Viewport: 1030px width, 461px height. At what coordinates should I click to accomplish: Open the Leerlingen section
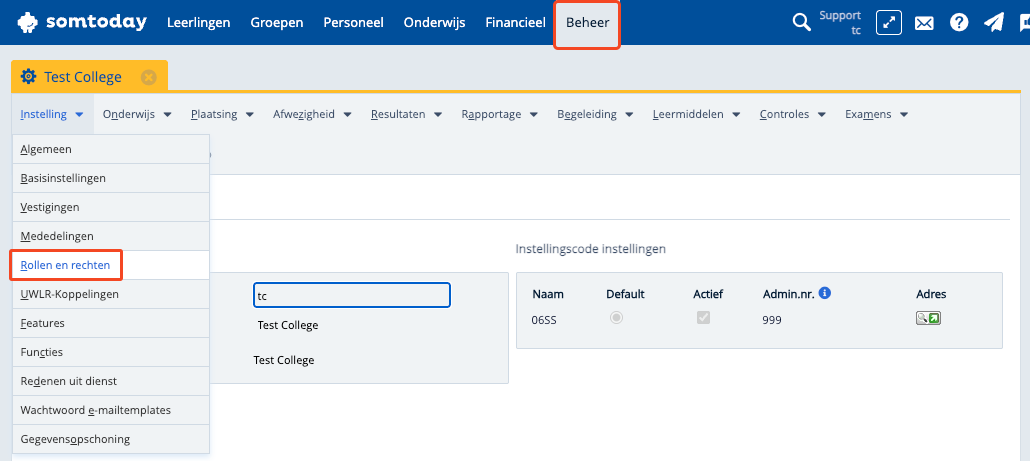[x=198, y=22]
